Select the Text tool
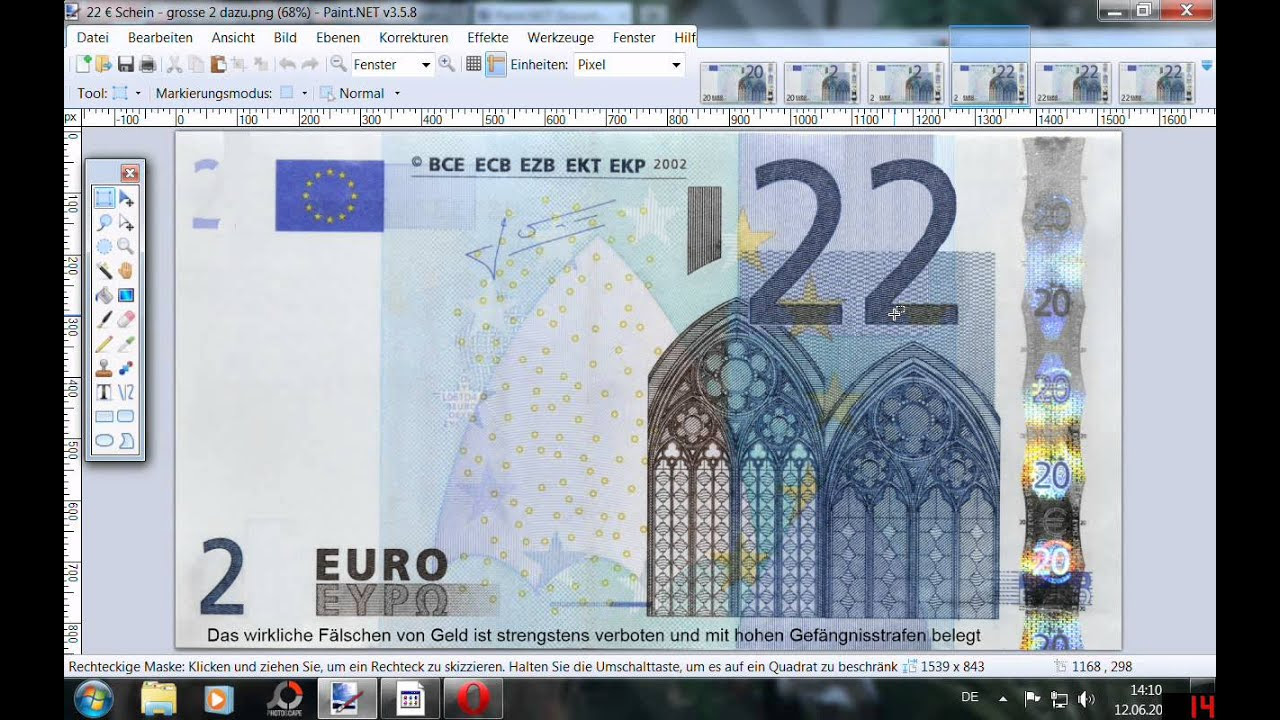Screen dimensions: 1280x720 104,392
